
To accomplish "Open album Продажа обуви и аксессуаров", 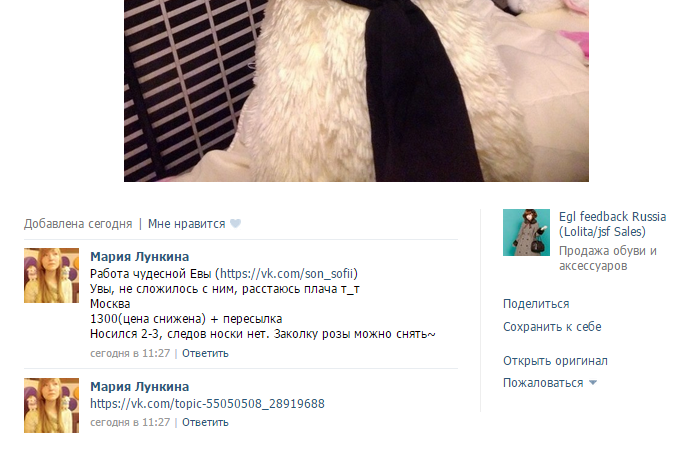I will pos(607,258).
